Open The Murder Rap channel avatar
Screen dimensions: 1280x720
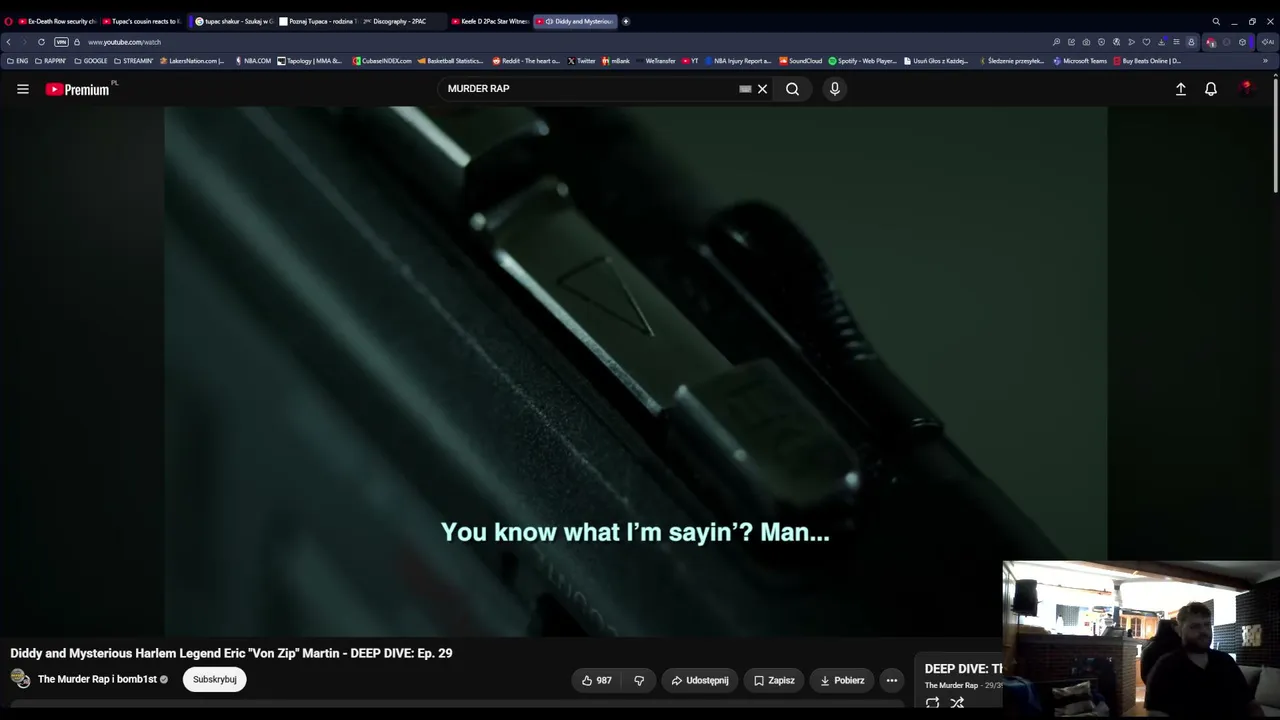(20, 679)
